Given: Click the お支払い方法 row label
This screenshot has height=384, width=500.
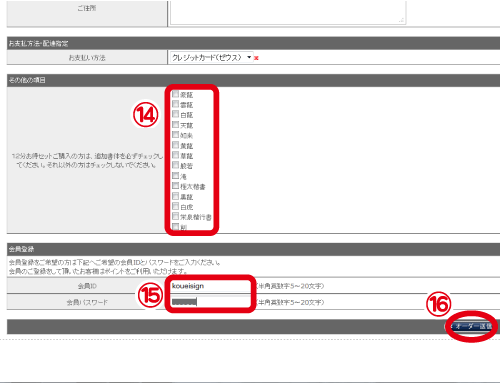Looking at the screenshot, I should point(87,58).
